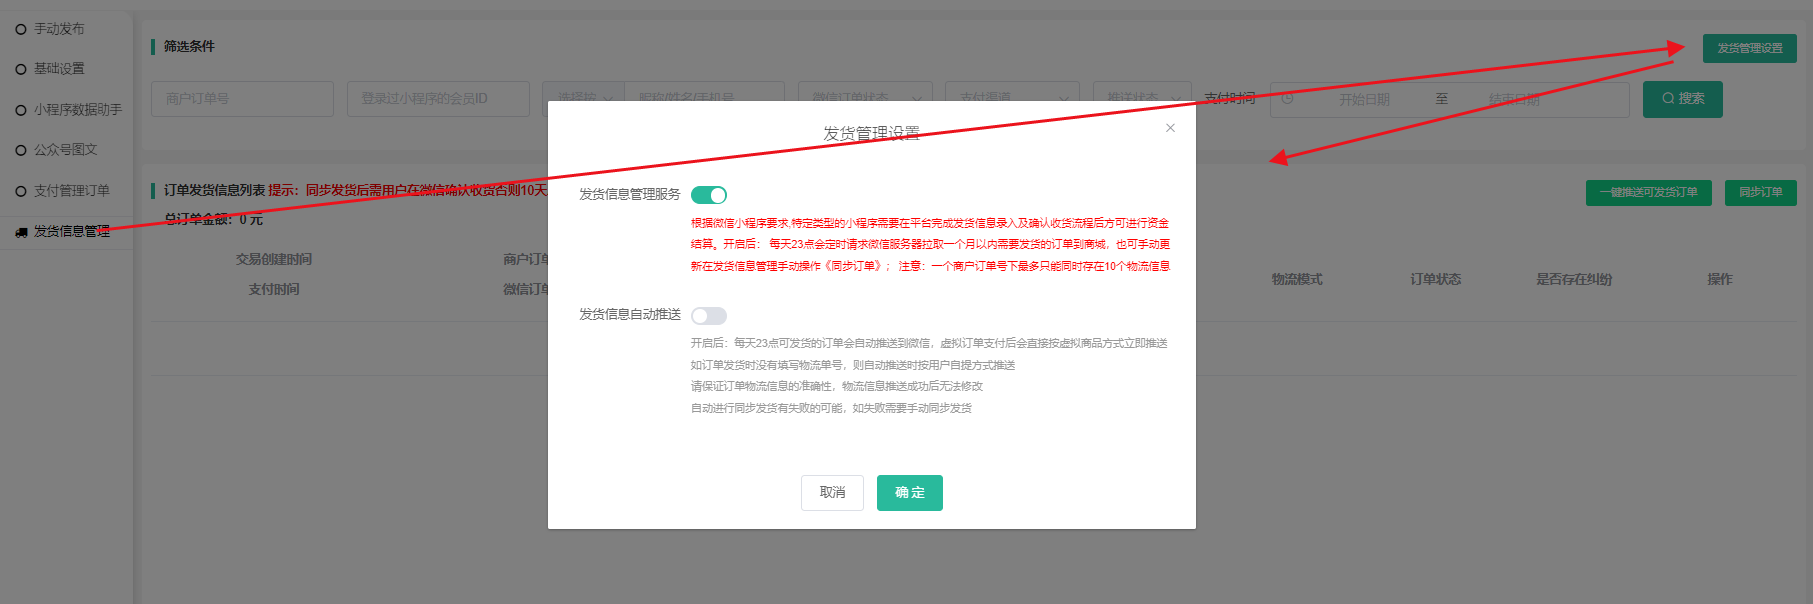Click the circle icon next to 手动发布

click(21, 29)
